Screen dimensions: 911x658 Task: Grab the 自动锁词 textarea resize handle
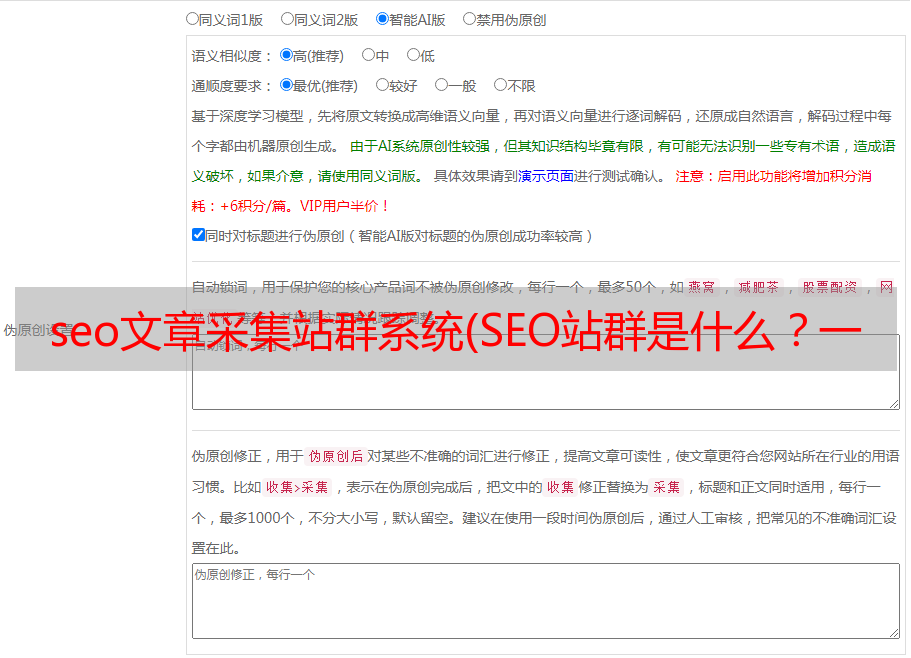click(x=894, y=404)
